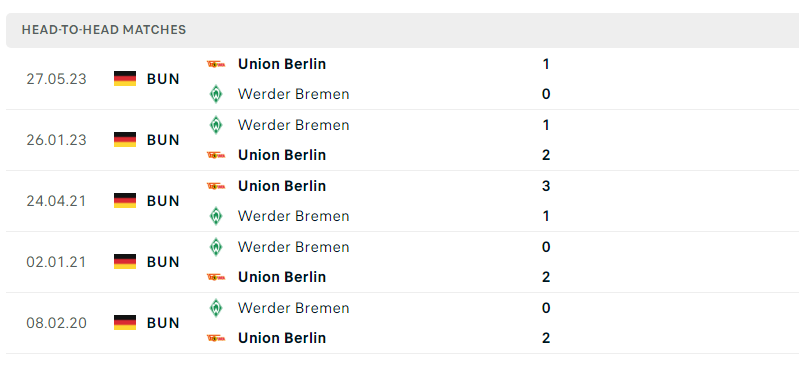Open Union Berlin from the 02.01.21 match

(x=282, y=277)
